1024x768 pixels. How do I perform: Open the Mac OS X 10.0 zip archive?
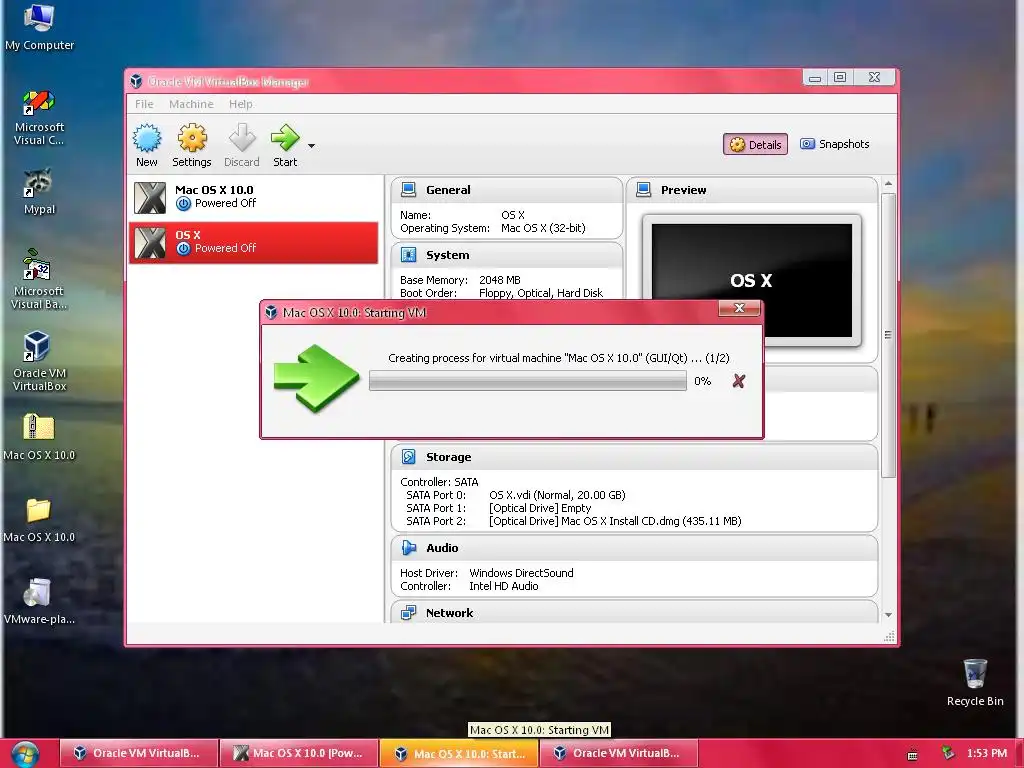click(x=39, y=436)
